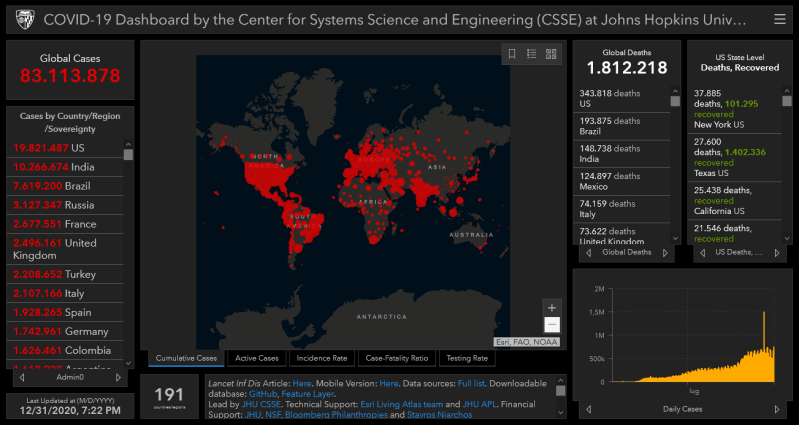Click the country cases list scrollbar thumb

pyautogui.click(x=128, y=154)
